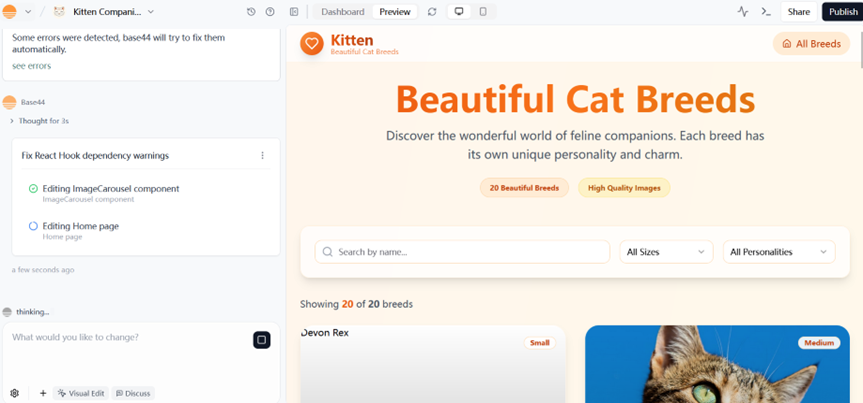Open the activity monitor icon
The height and width of the screenshot is (403, 863).
[x=743, y=12]
